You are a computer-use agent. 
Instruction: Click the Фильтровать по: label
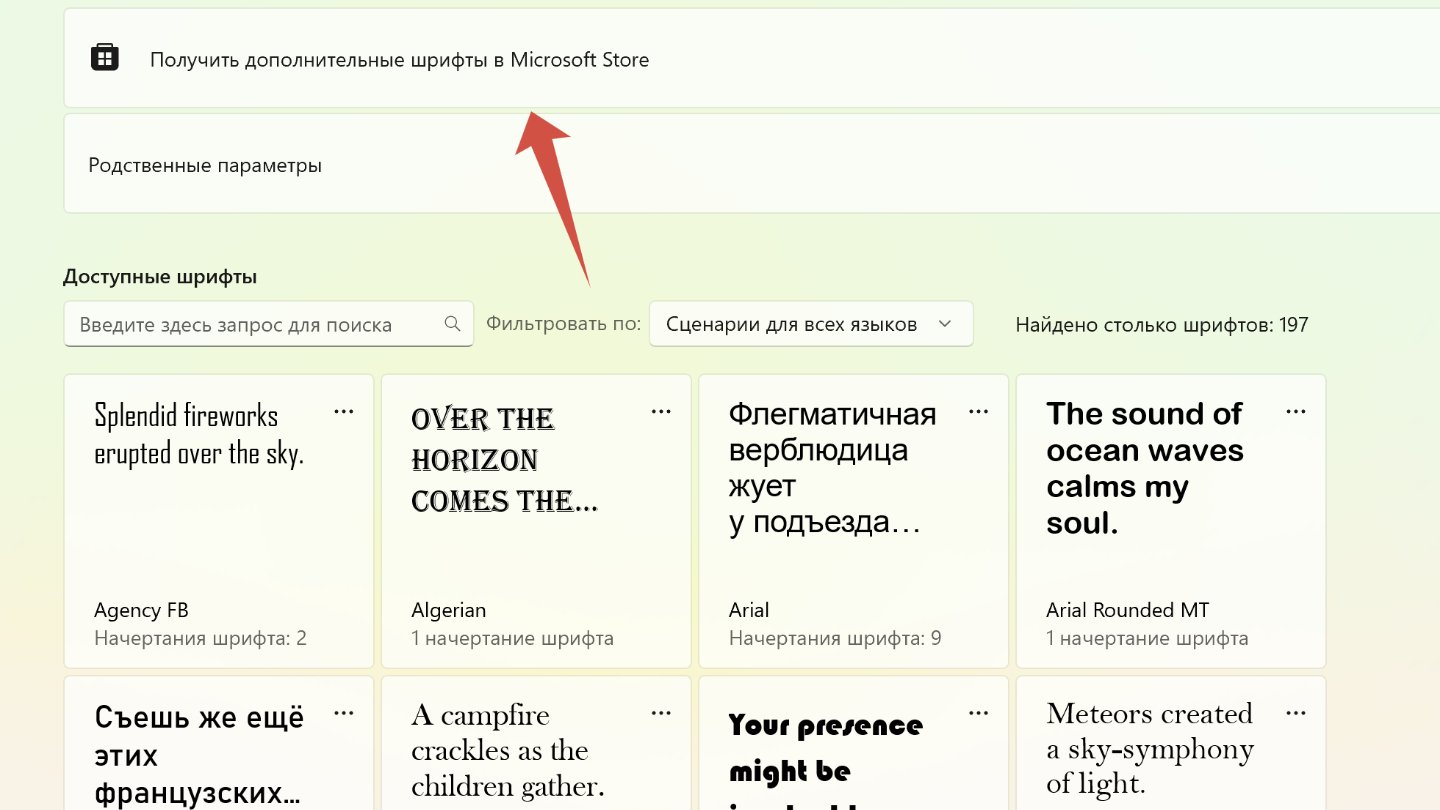tap(564, 323)
